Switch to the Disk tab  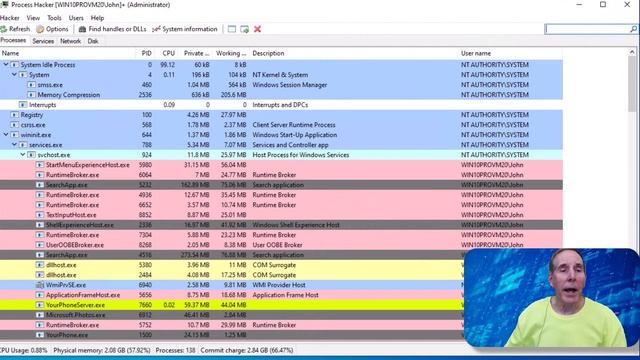(x=93, y=41)
